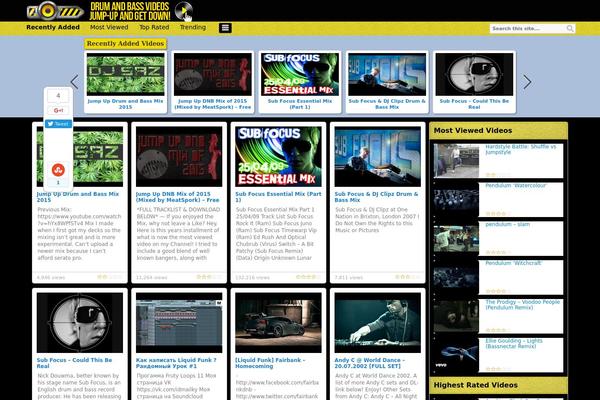Click the site logo in the header
This screenshot has width=600, height=400.
[x=55, y=11]
